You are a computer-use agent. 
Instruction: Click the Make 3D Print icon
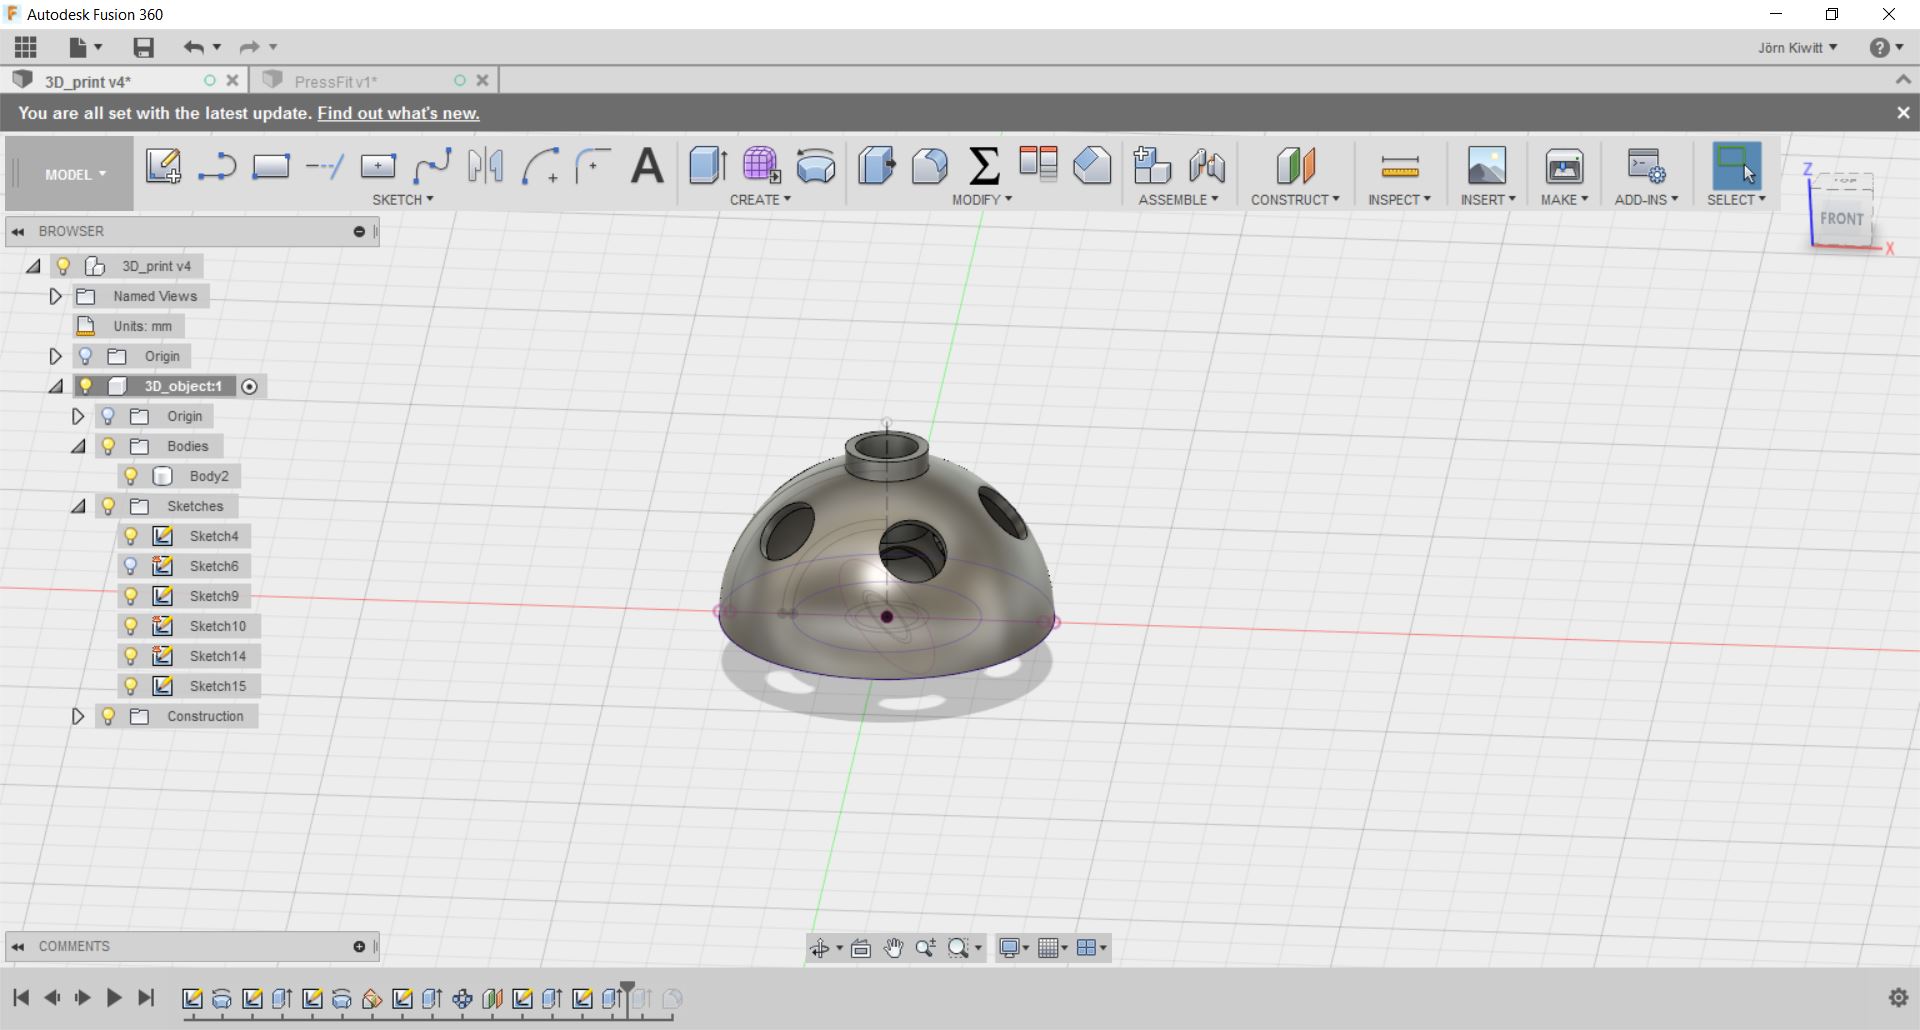click(x=1564, y=166)
